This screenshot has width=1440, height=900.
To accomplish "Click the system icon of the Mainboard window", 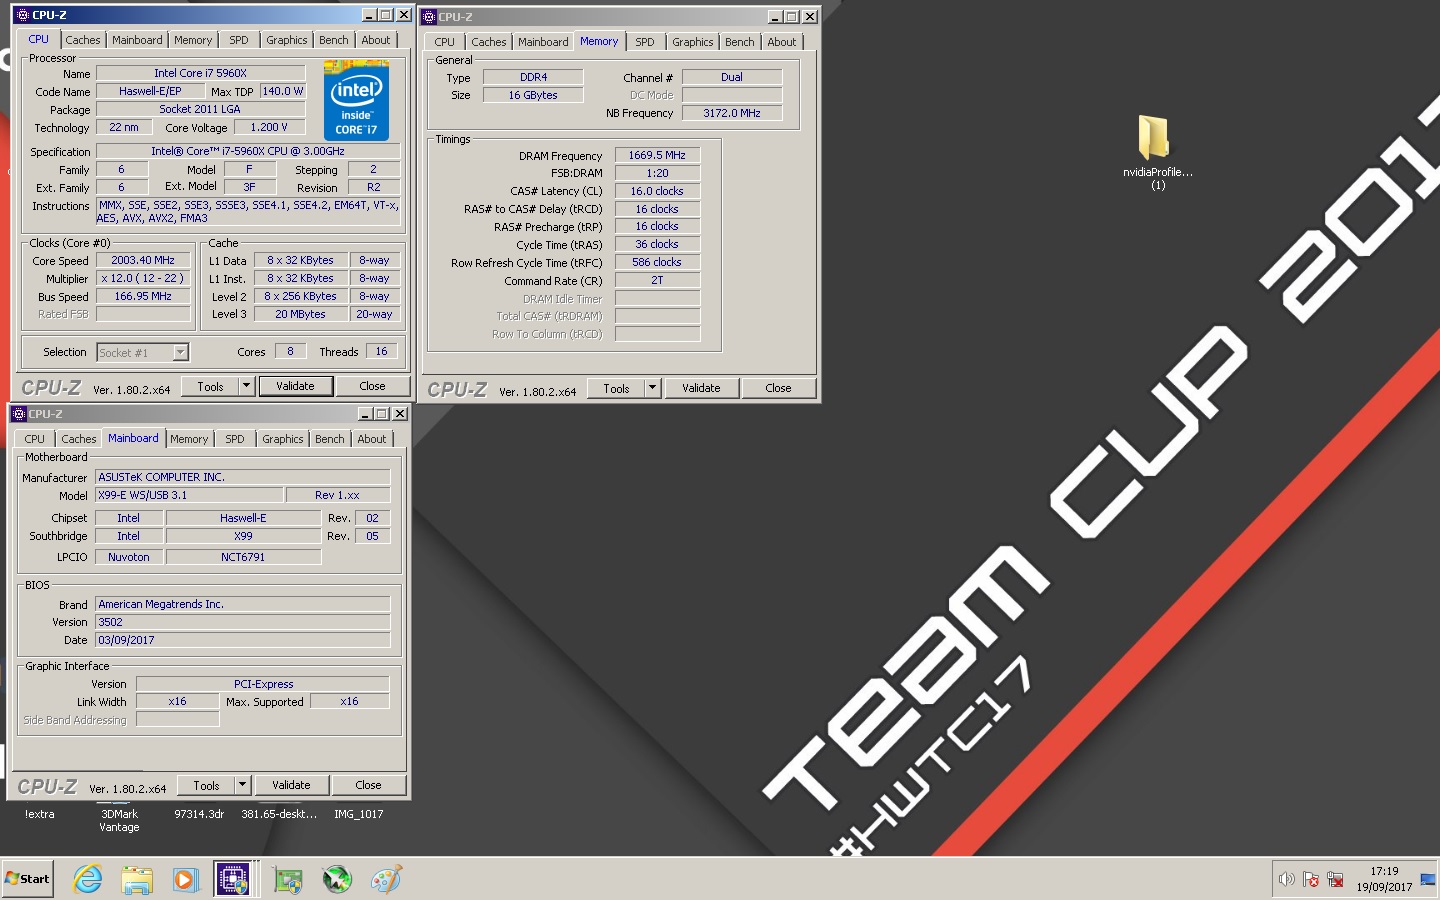I will click(19, 414).
